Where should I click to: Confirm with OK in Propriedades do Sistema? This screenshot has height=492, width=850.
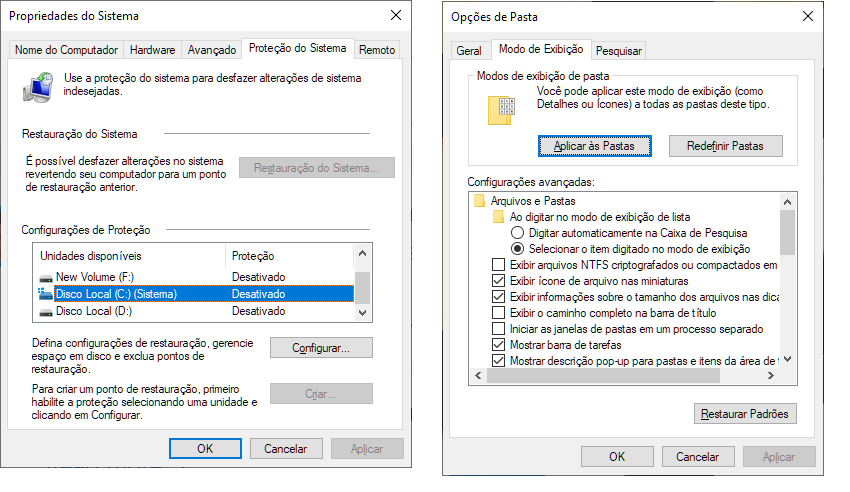coord(205,449)
